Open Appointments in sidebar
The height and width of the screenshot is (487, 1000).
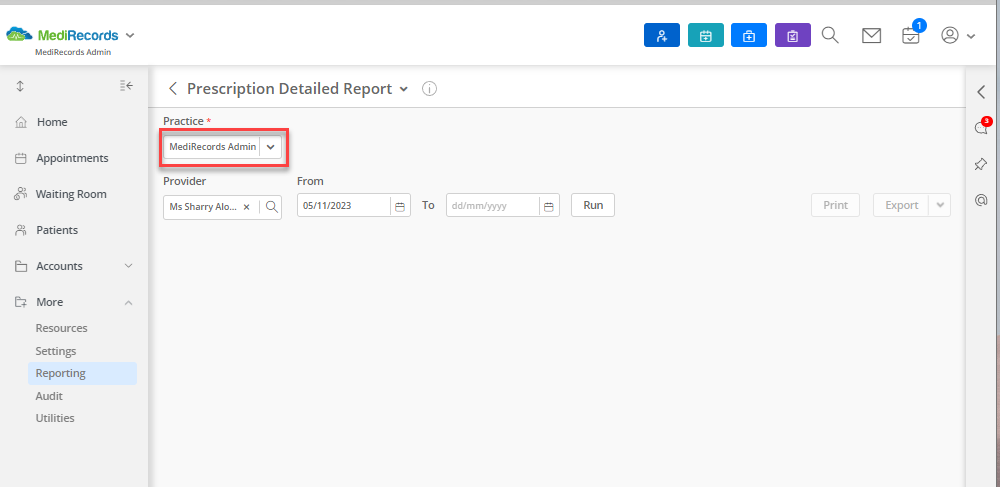coord(72,158)
